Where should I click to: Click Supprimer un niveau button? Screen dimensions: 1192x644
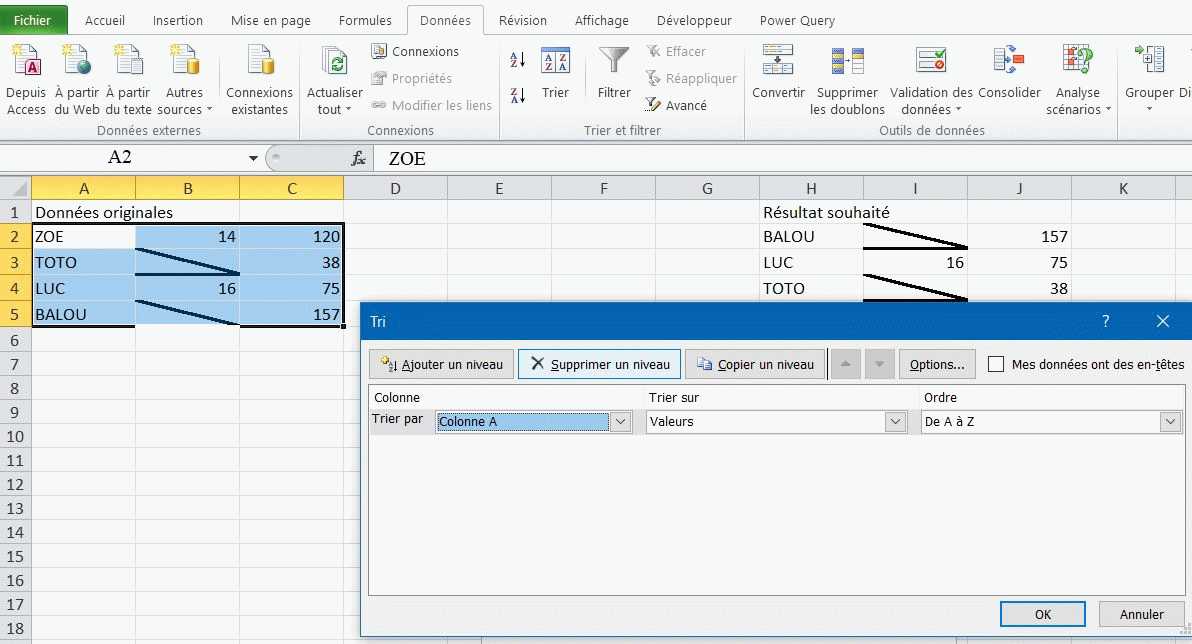[x=600, y=364]
